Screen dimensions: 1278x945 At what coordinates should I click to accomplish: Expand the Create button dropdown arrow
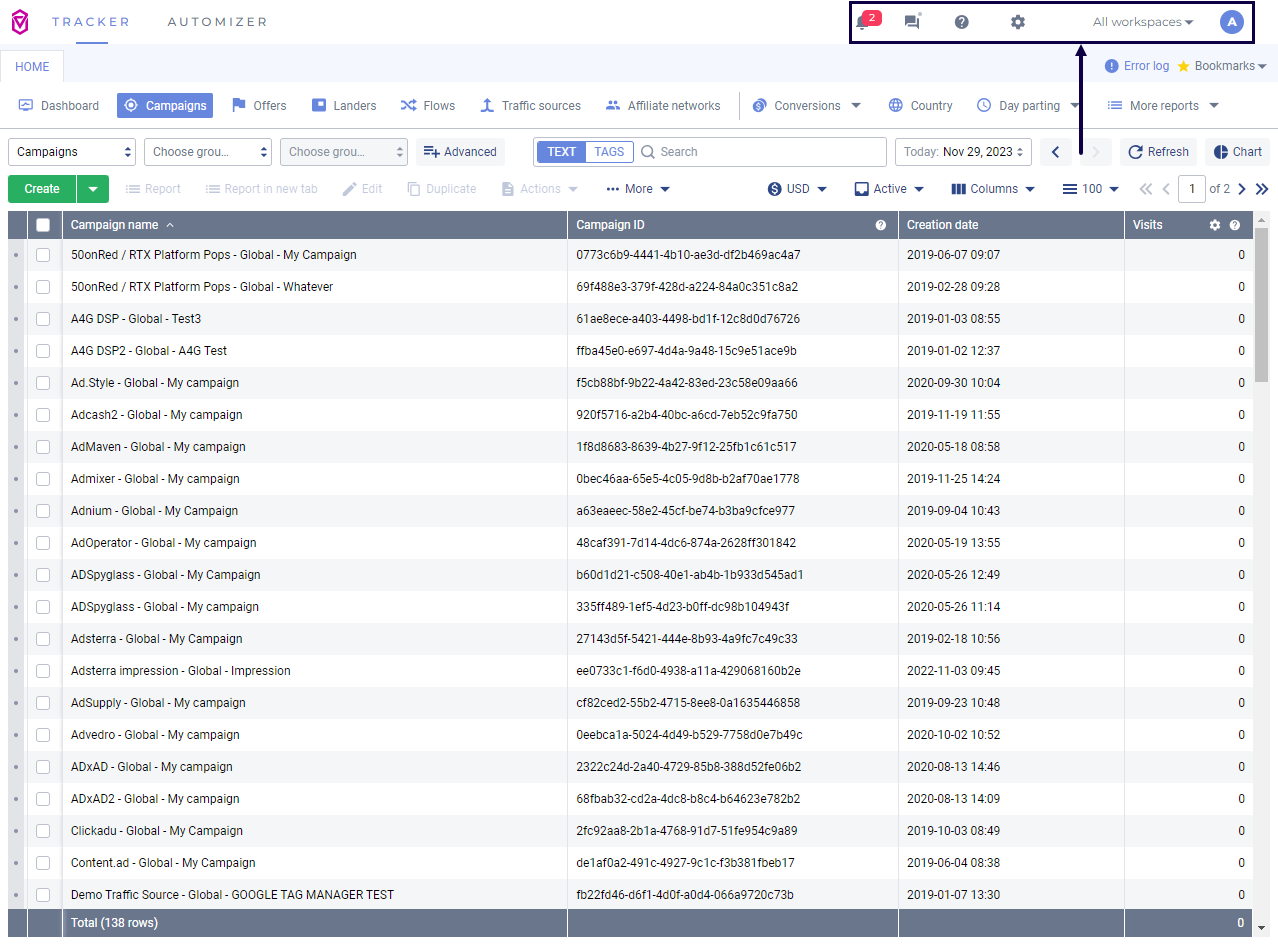pos(93,189)
